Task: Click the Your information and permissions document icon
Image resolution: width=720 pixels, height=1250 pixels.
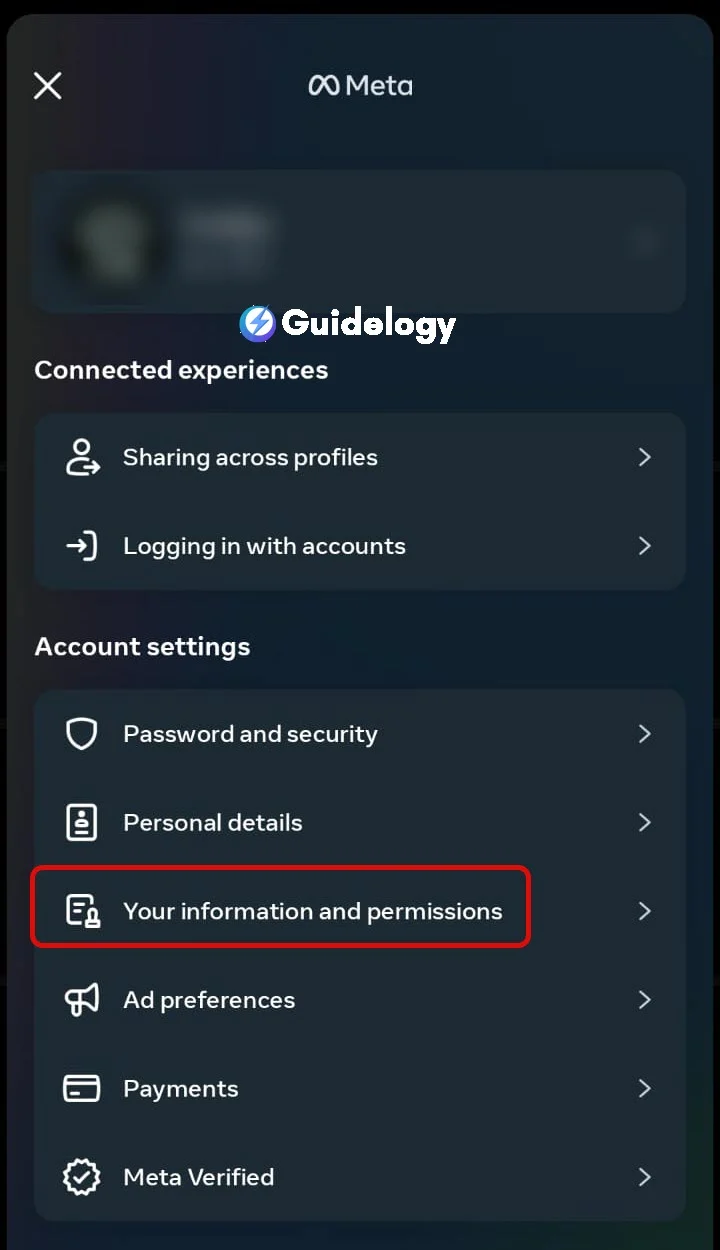Action: [x=82, y=911]
